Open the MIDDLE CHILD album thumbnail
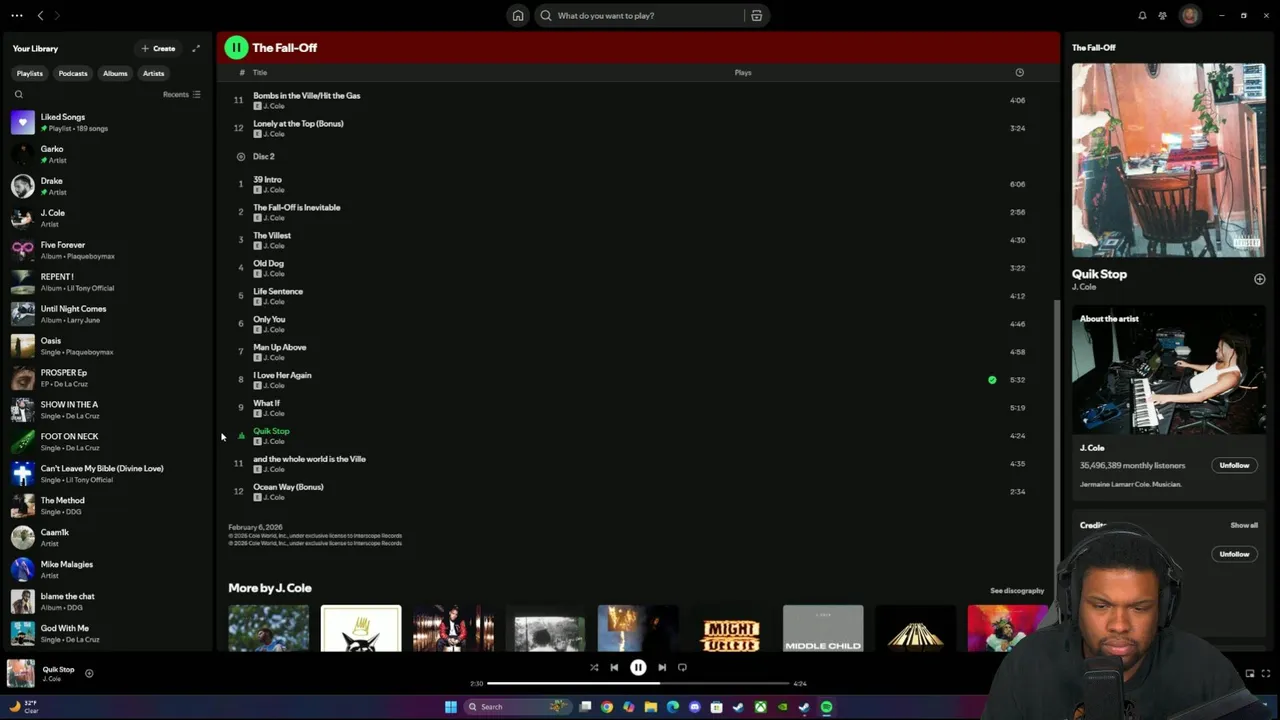 (823, 629)
